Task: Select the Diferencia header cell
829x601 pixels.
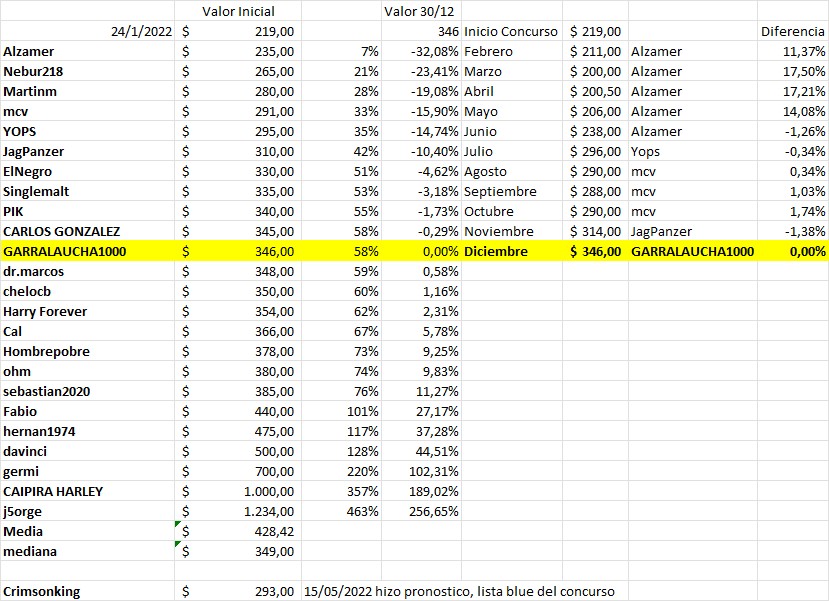Action: coord(789,31)
